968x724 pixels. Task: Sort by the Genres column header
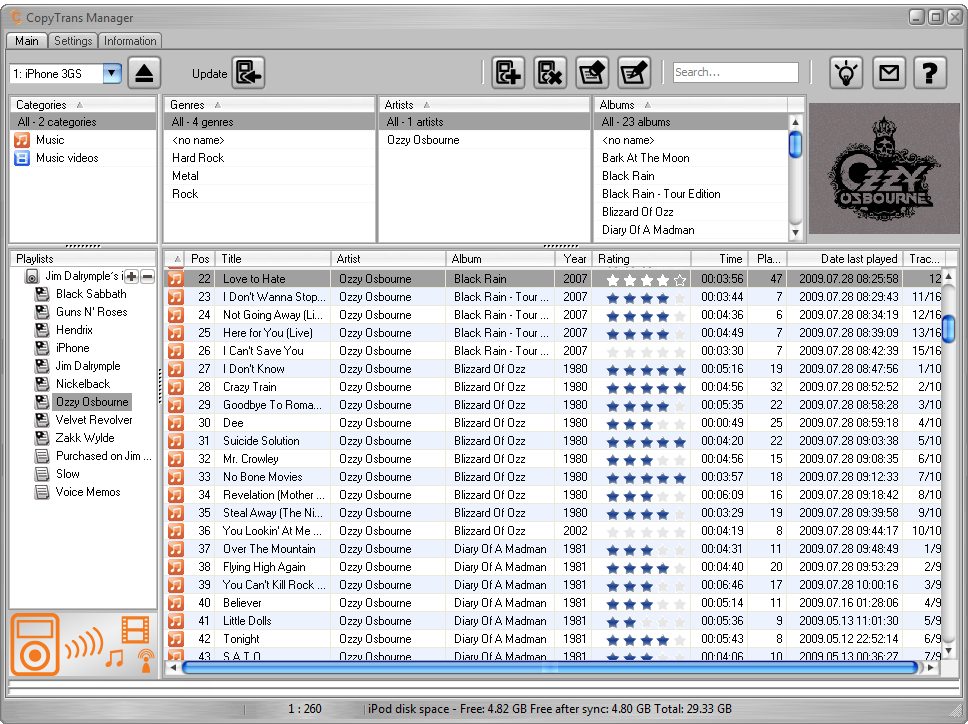269,105
